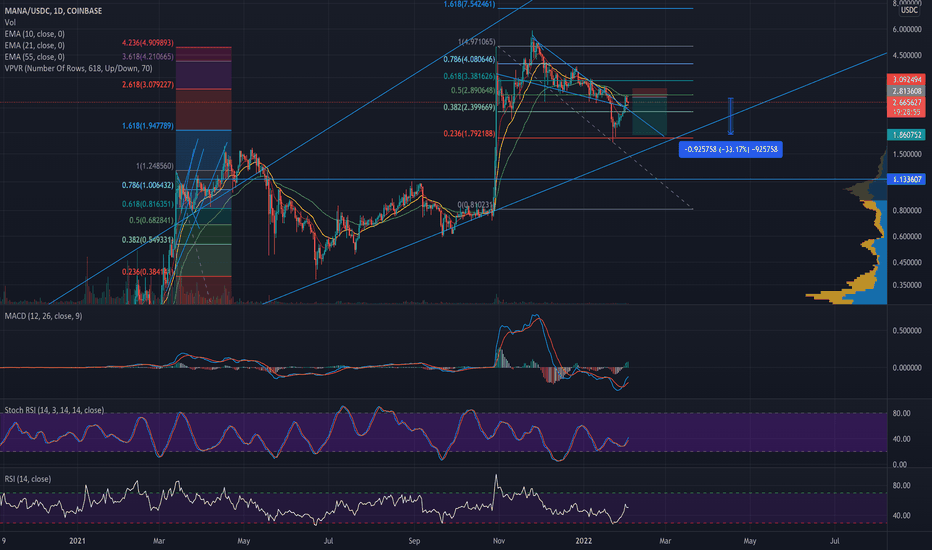This screenshot has width=932, height=550.
Task: Open the VPVR indicator legend entry
Action: (78, 68)
